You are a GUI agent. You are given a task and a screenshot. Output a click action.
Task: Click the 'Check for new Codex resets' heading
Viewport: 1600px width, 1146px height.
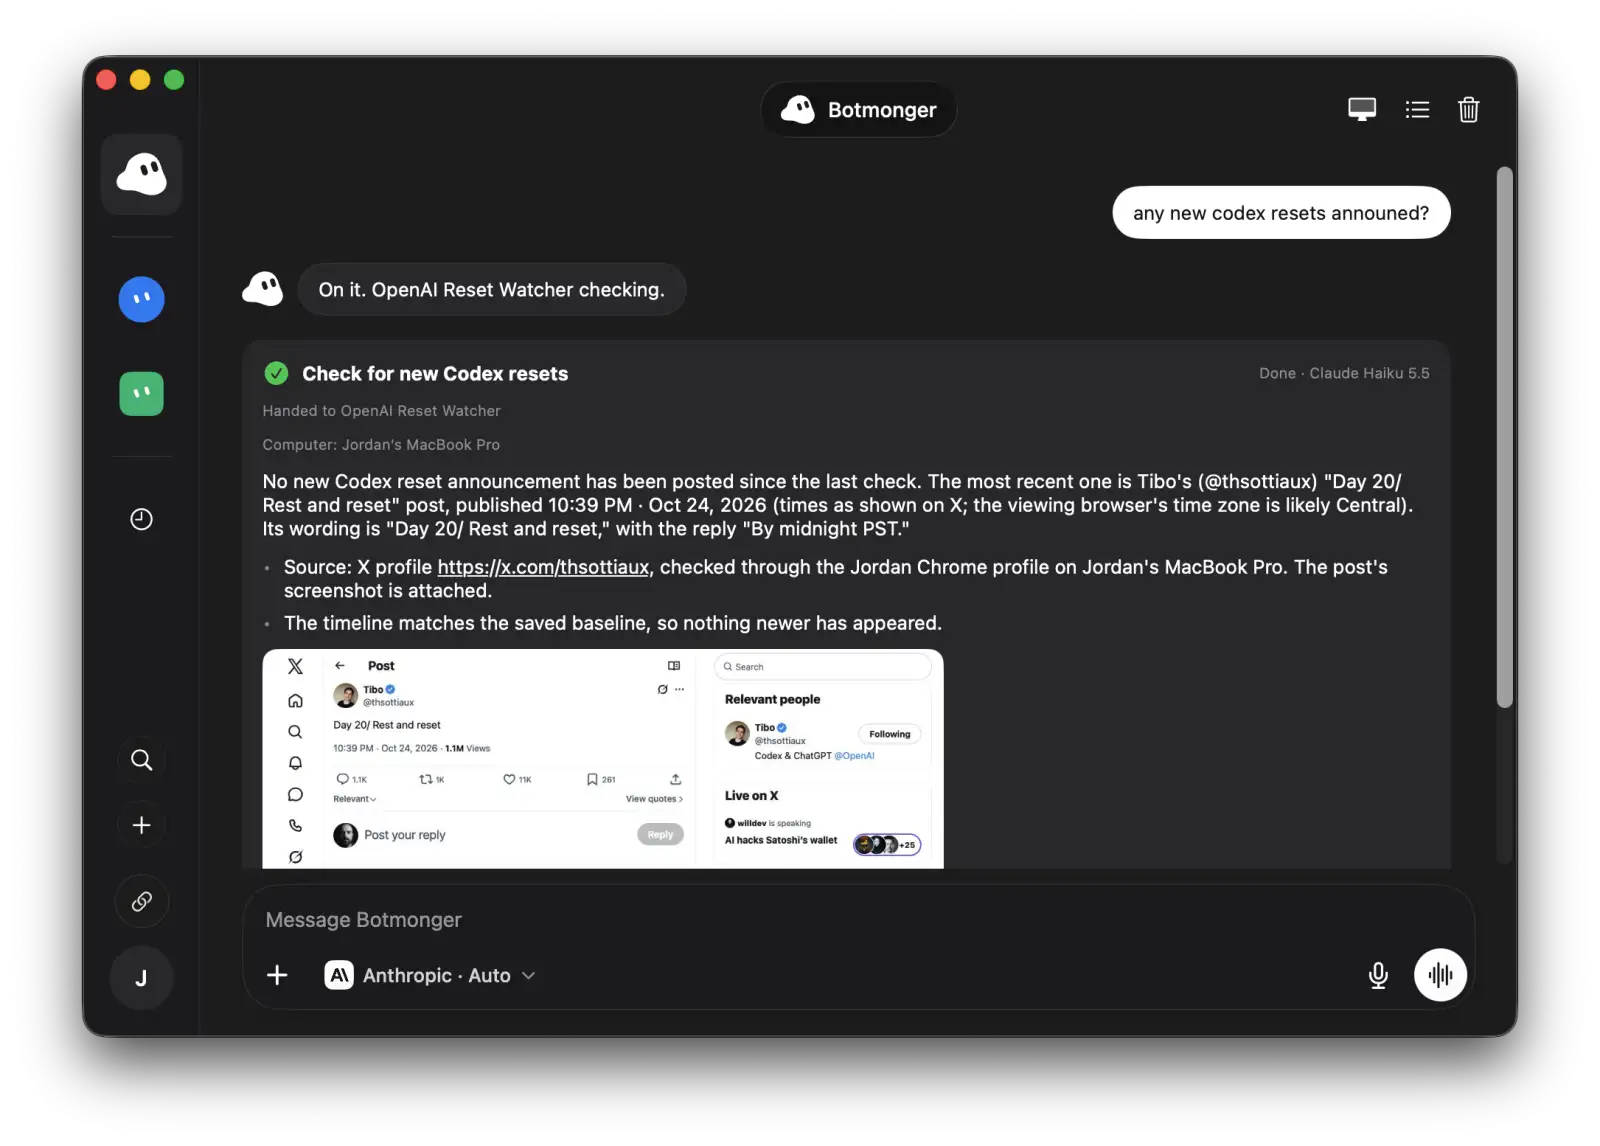point(435,374)
